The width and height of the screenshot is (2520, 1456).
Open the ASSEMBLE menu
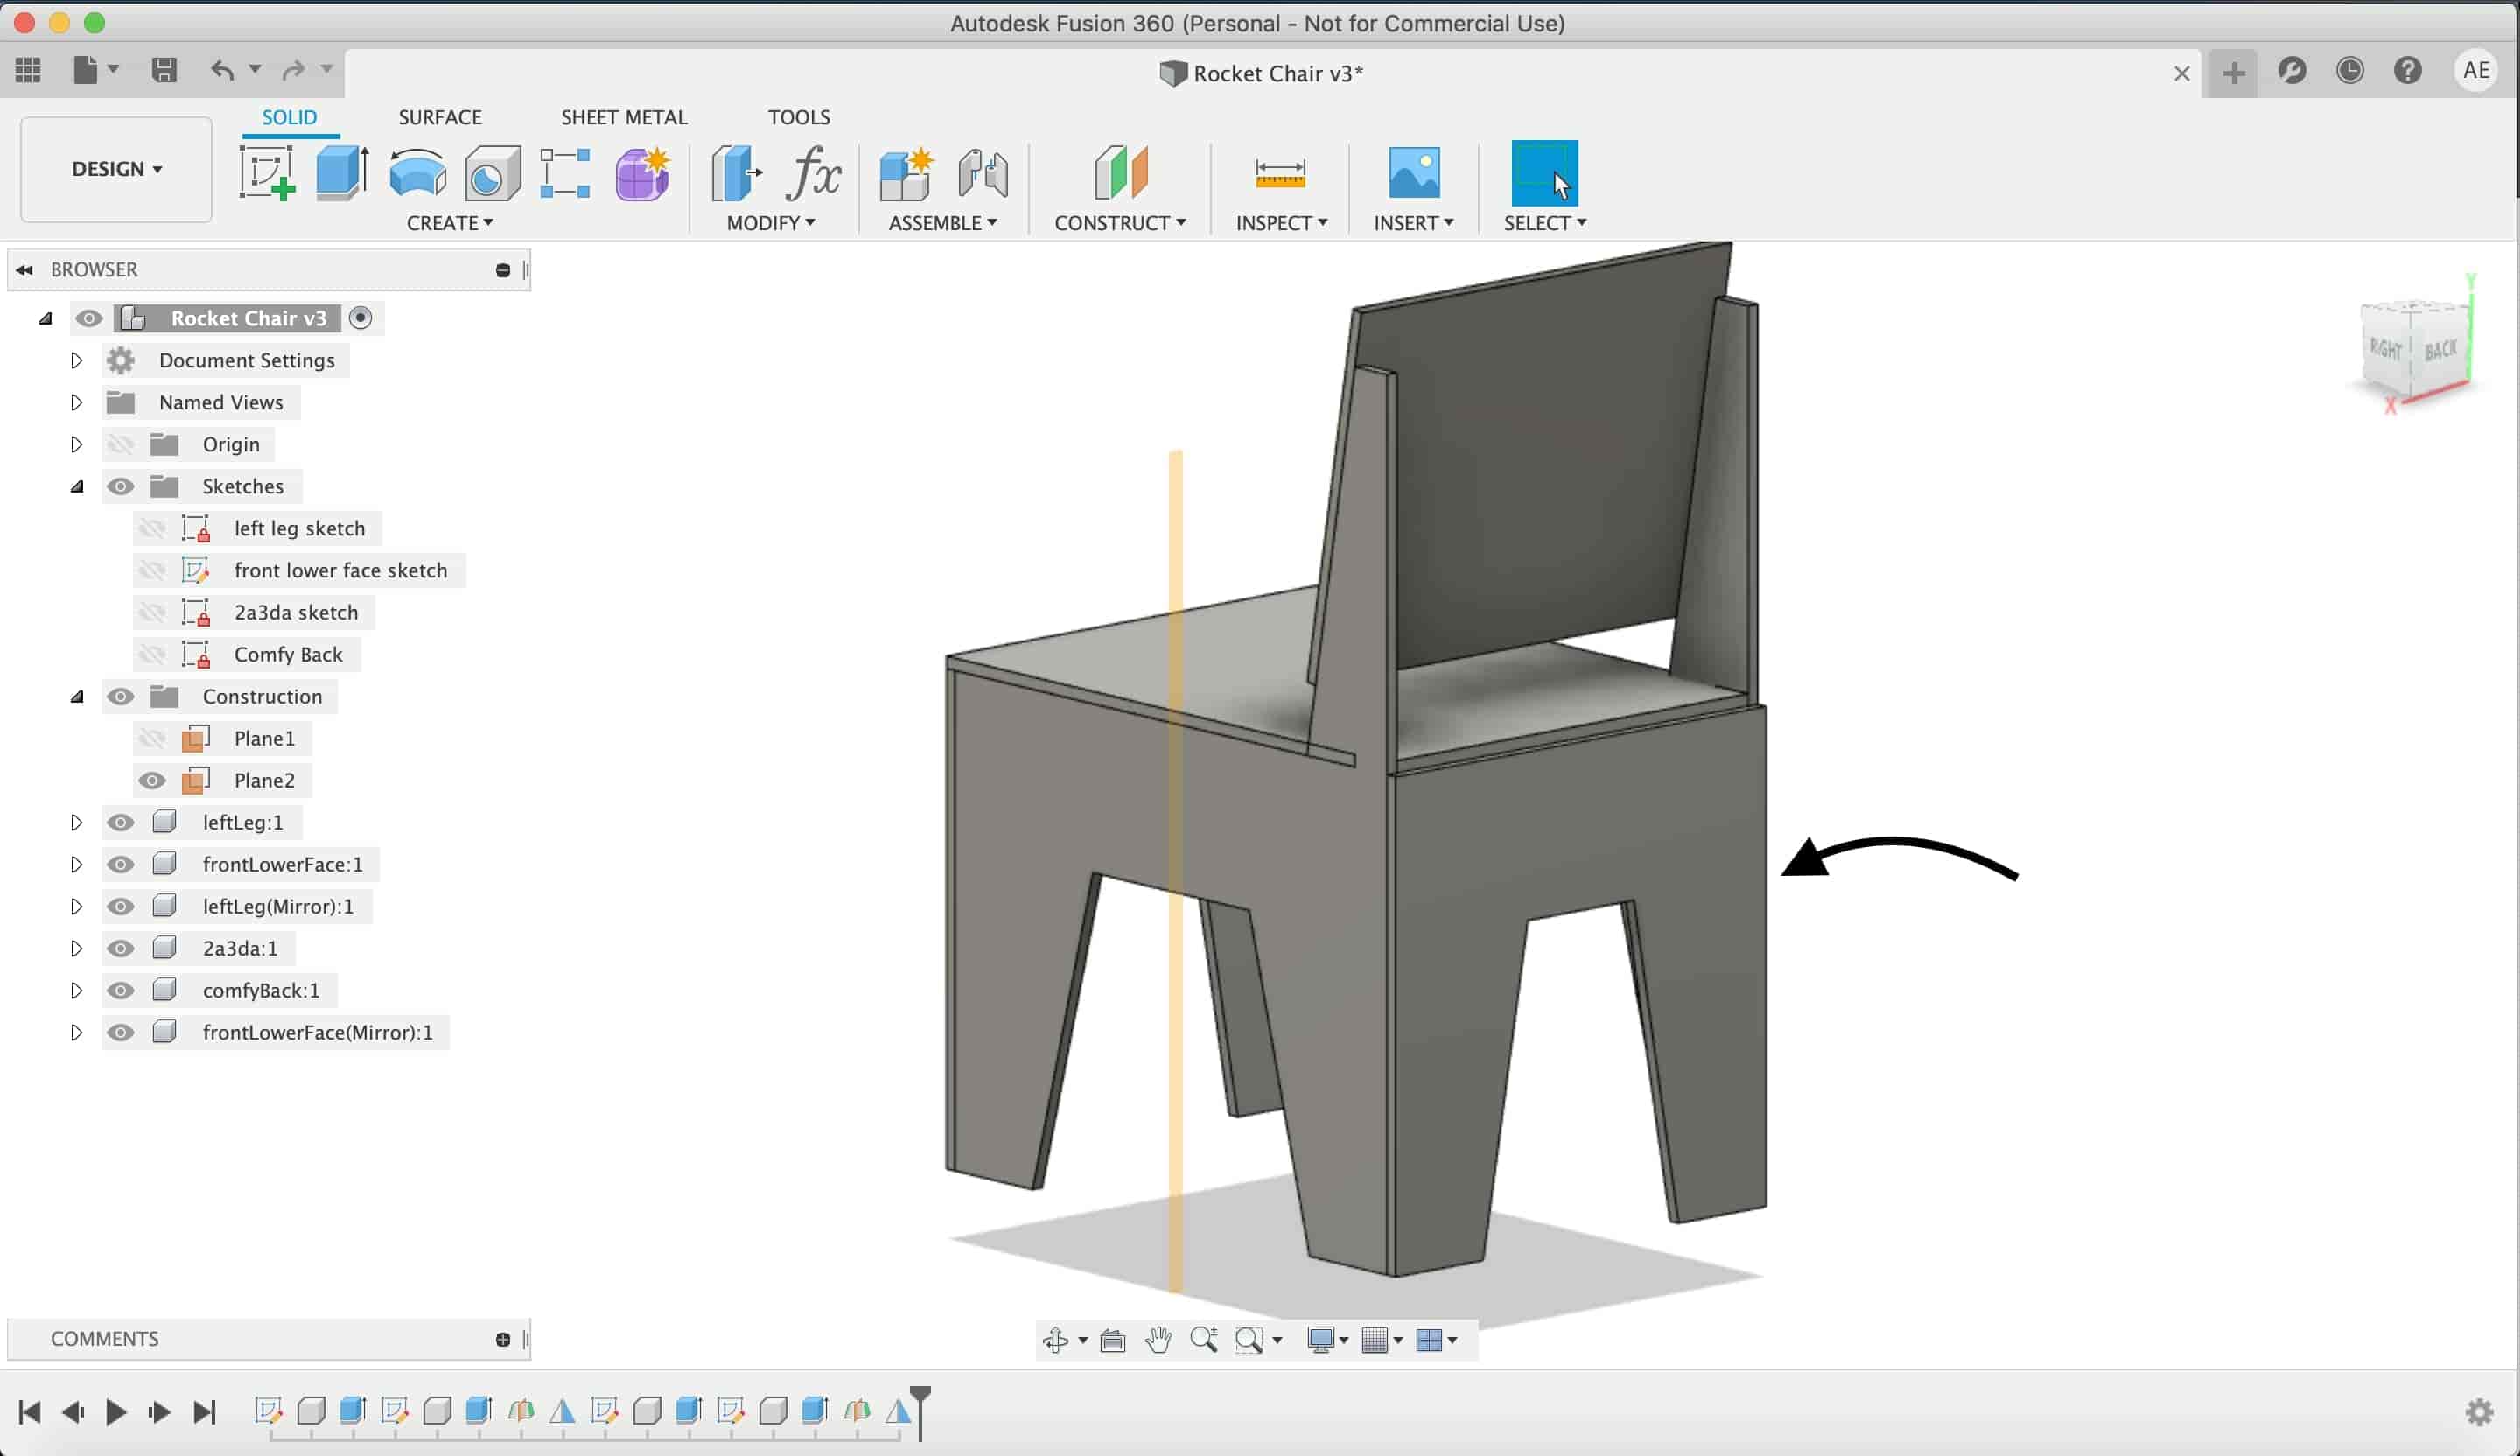point(942,223)
